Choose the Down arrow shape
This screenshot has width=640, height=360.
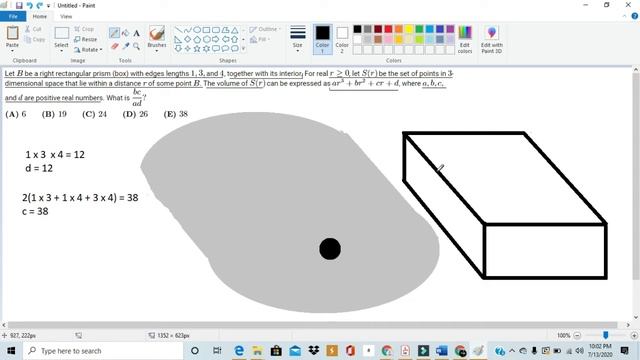click(178, 49)
